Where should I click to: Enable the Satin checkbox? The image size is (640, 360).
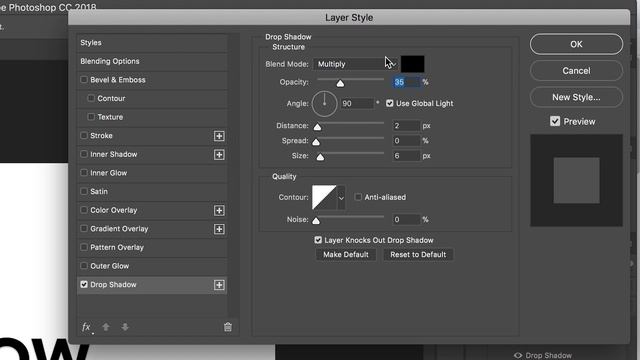pos(84,191)
